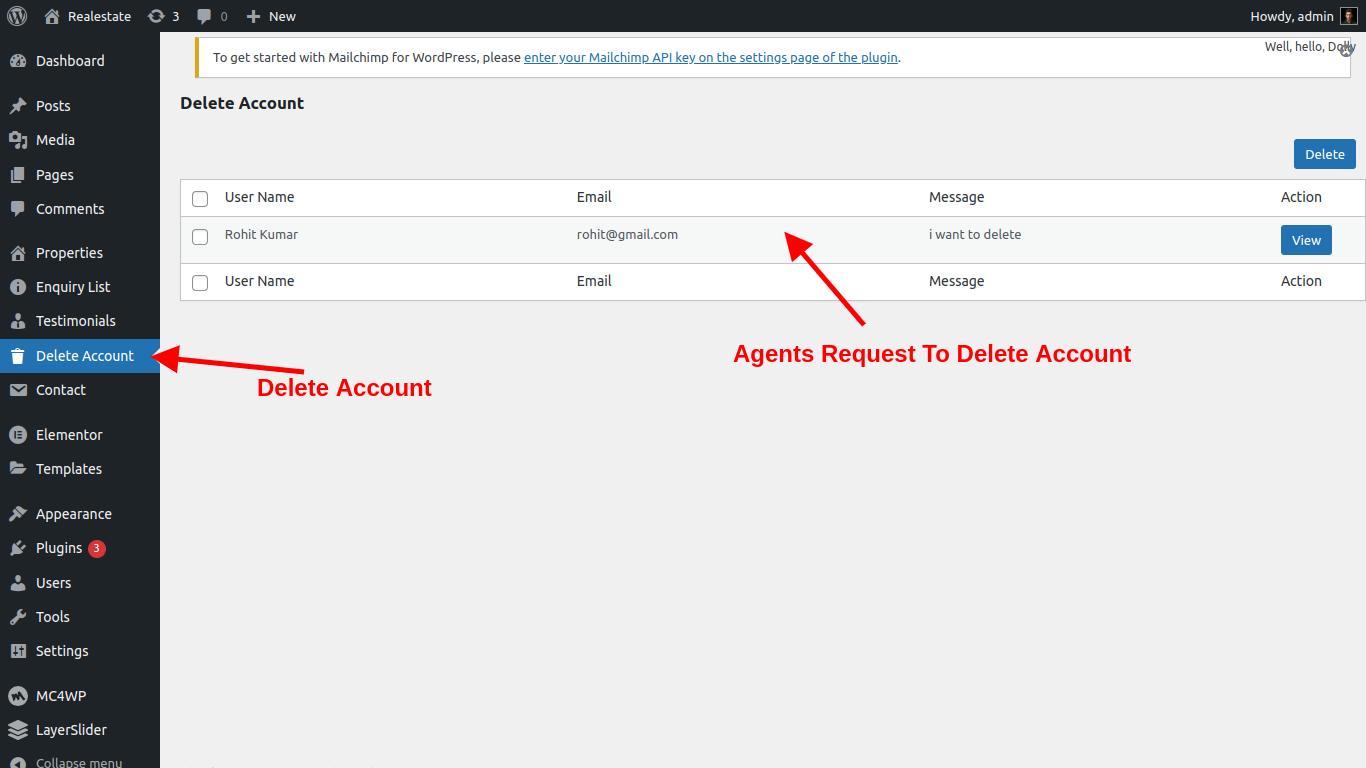The image size is (1366, 768).
Task: Open the Enquiry List menu item
Action: 73,287
